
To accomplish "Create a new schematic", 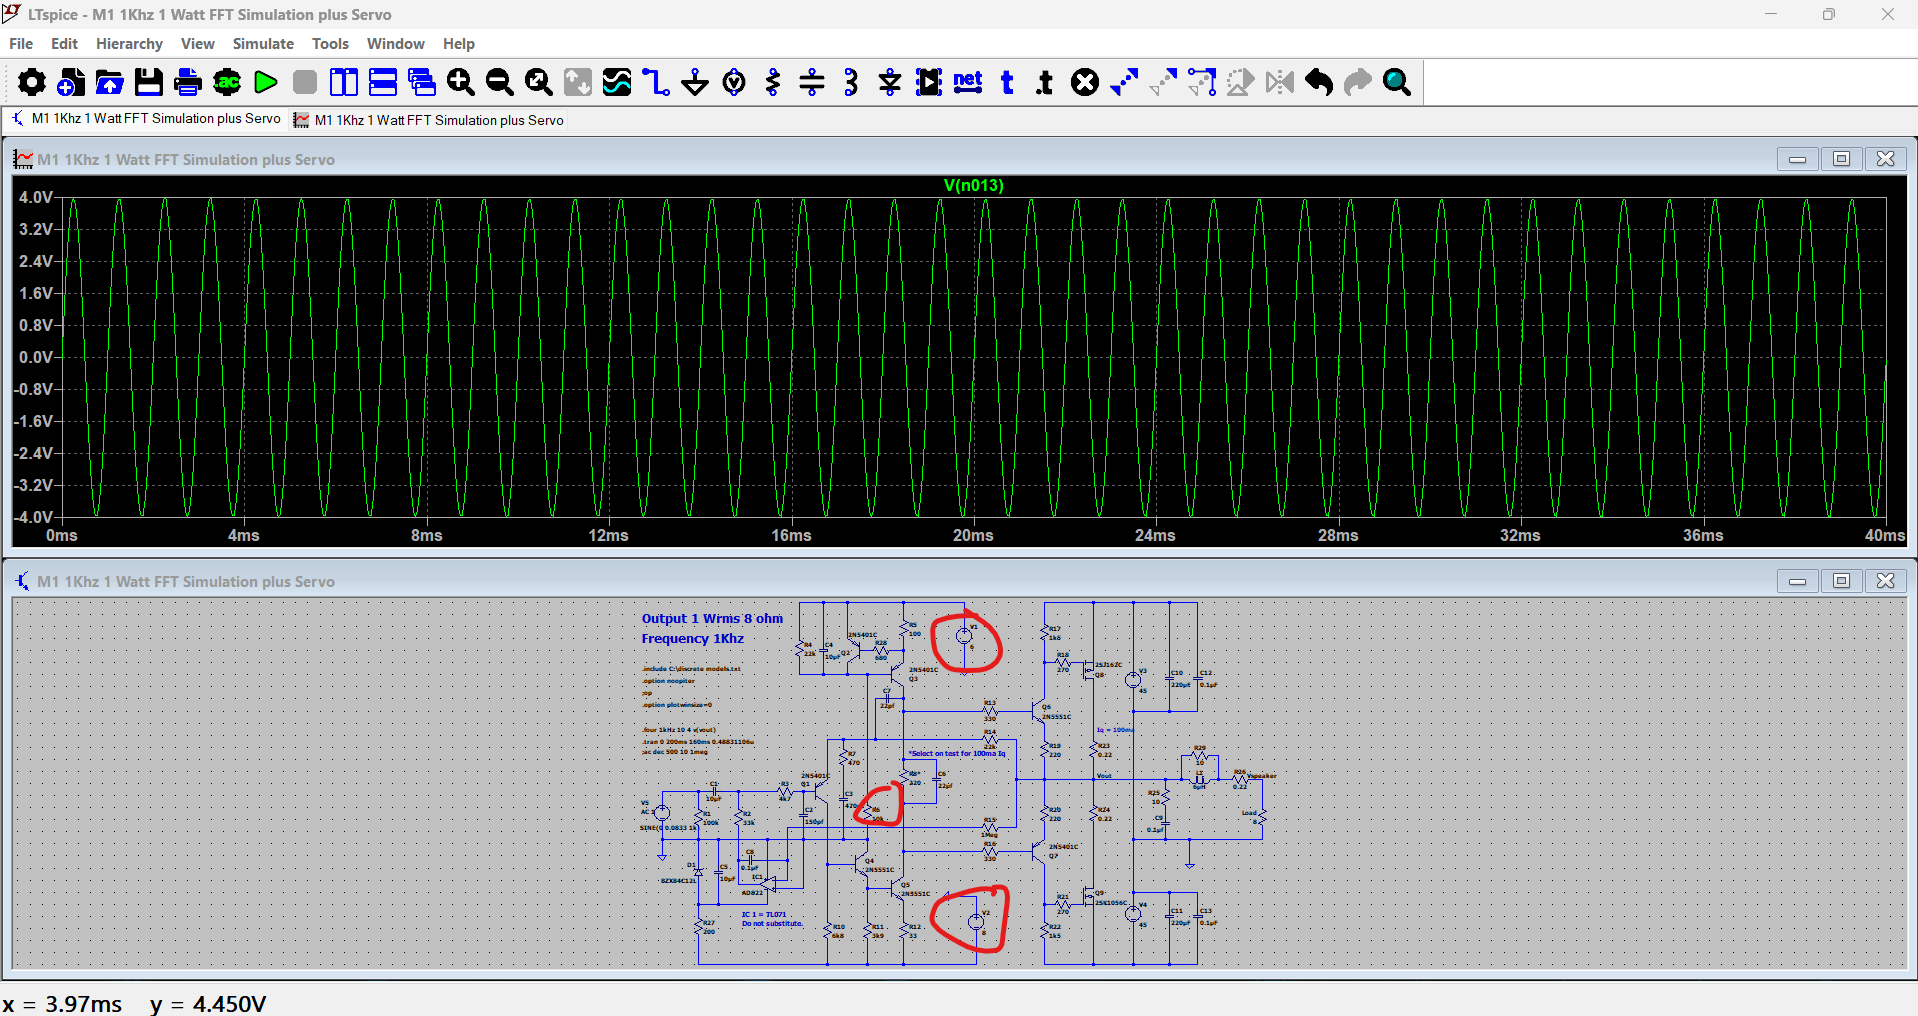I will click(70, 82).
